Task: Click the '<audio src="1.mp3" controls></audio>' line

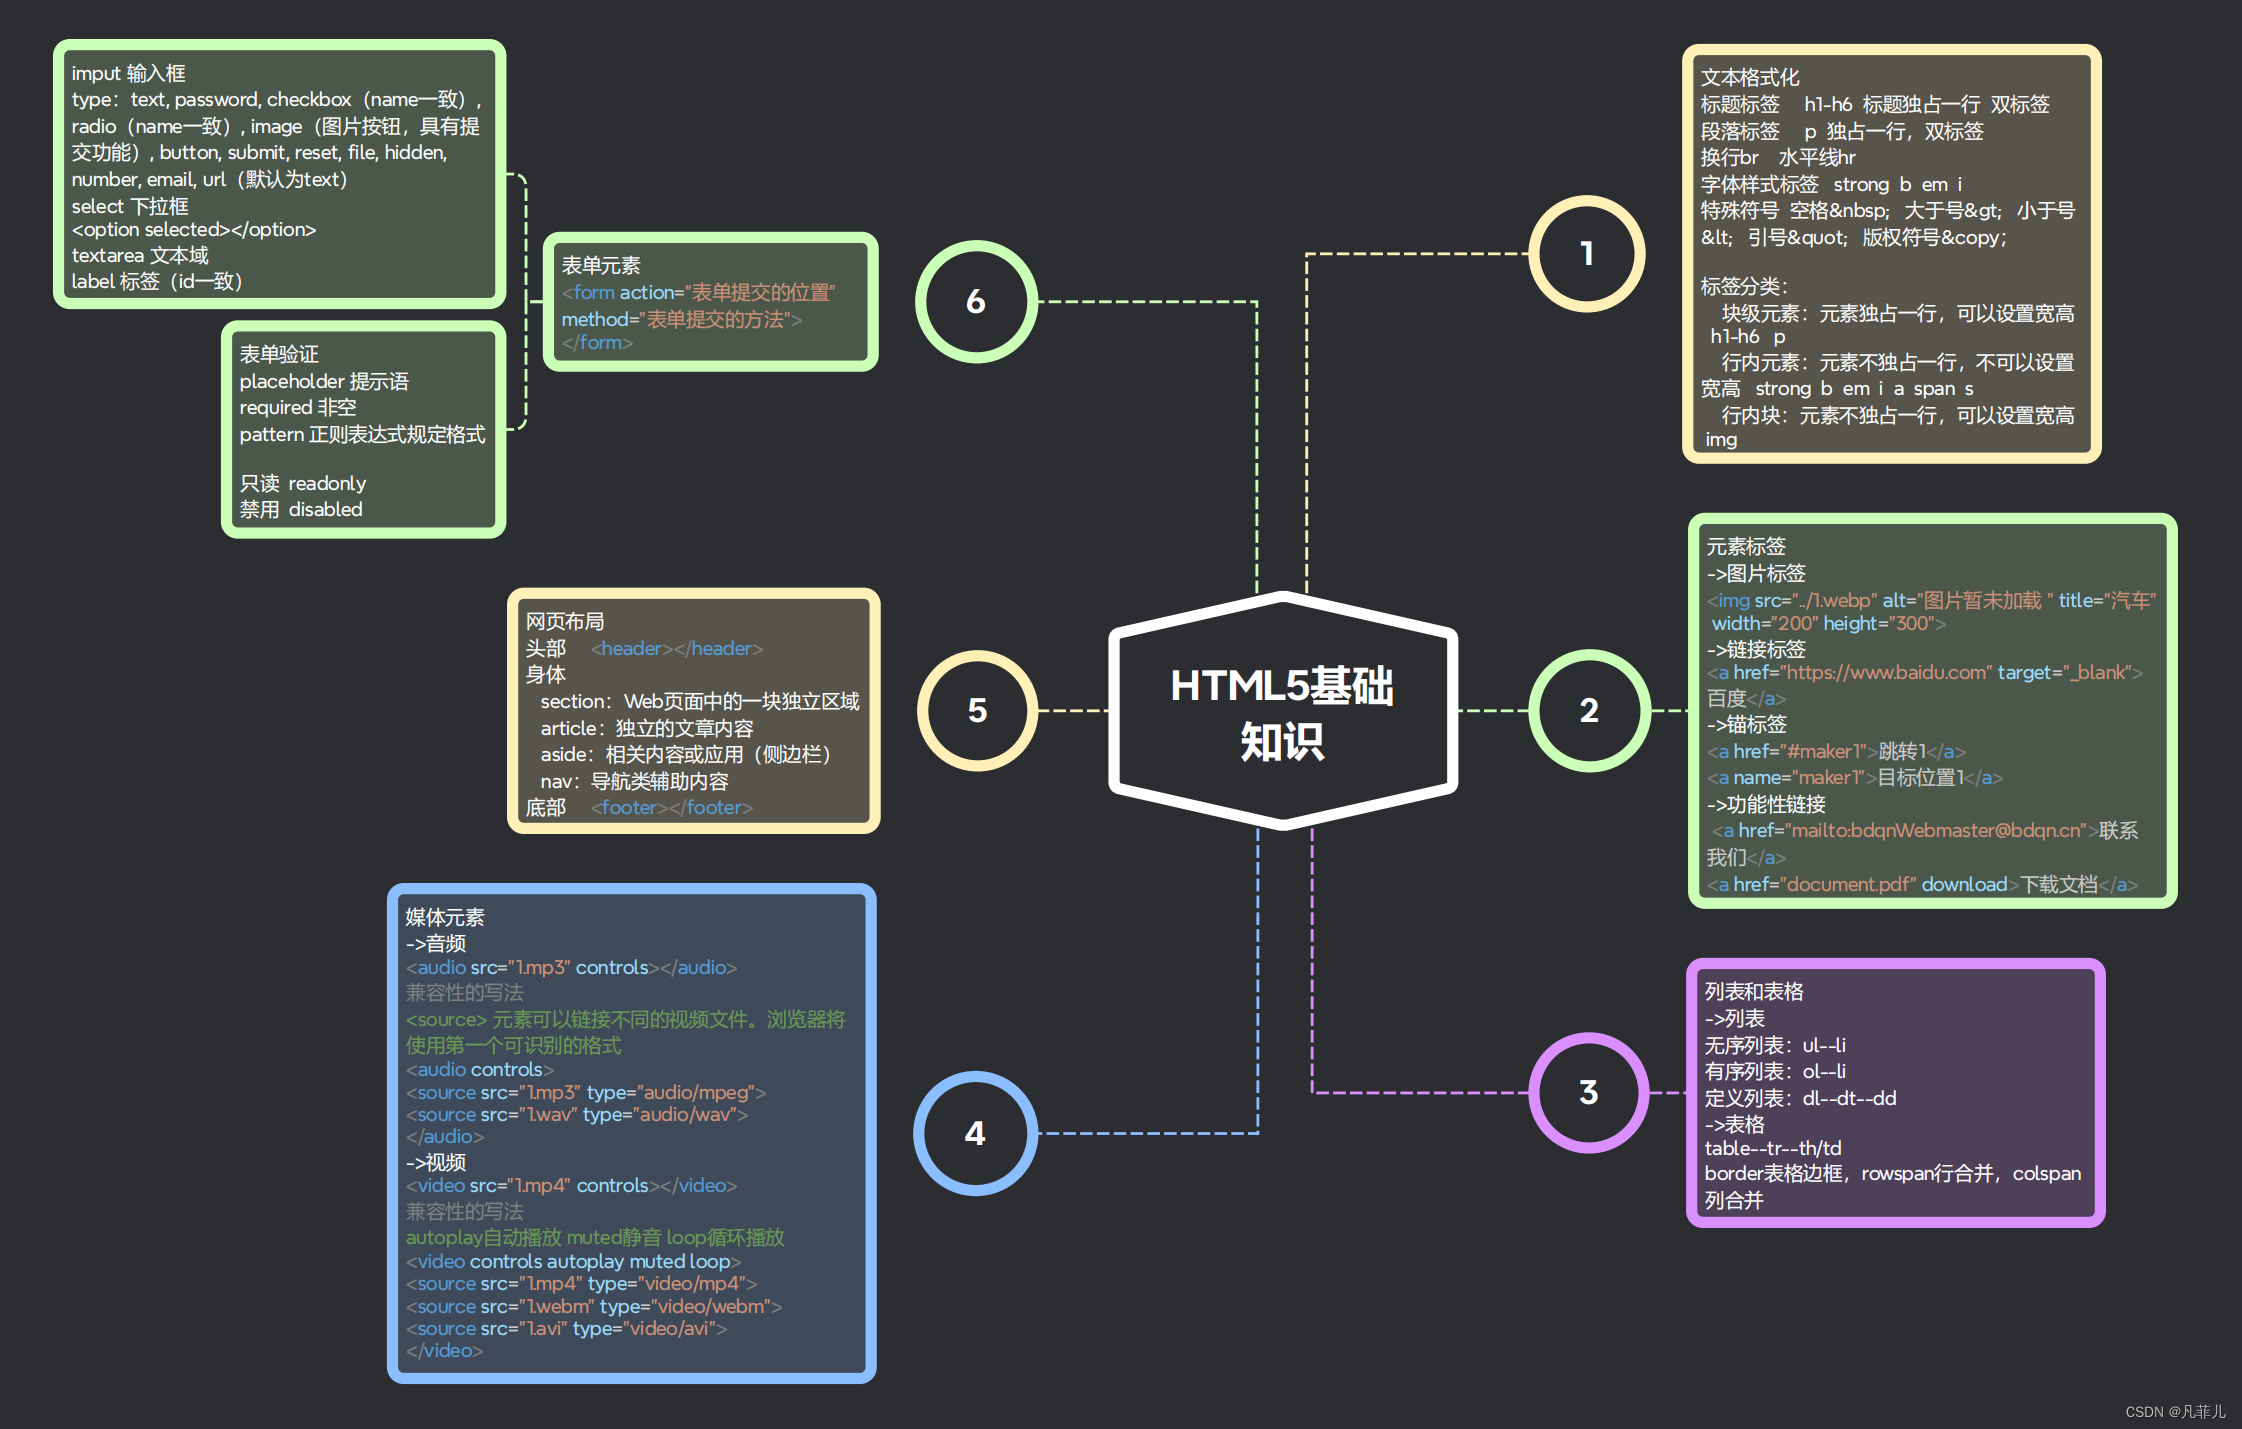Action: coord(571,968)
